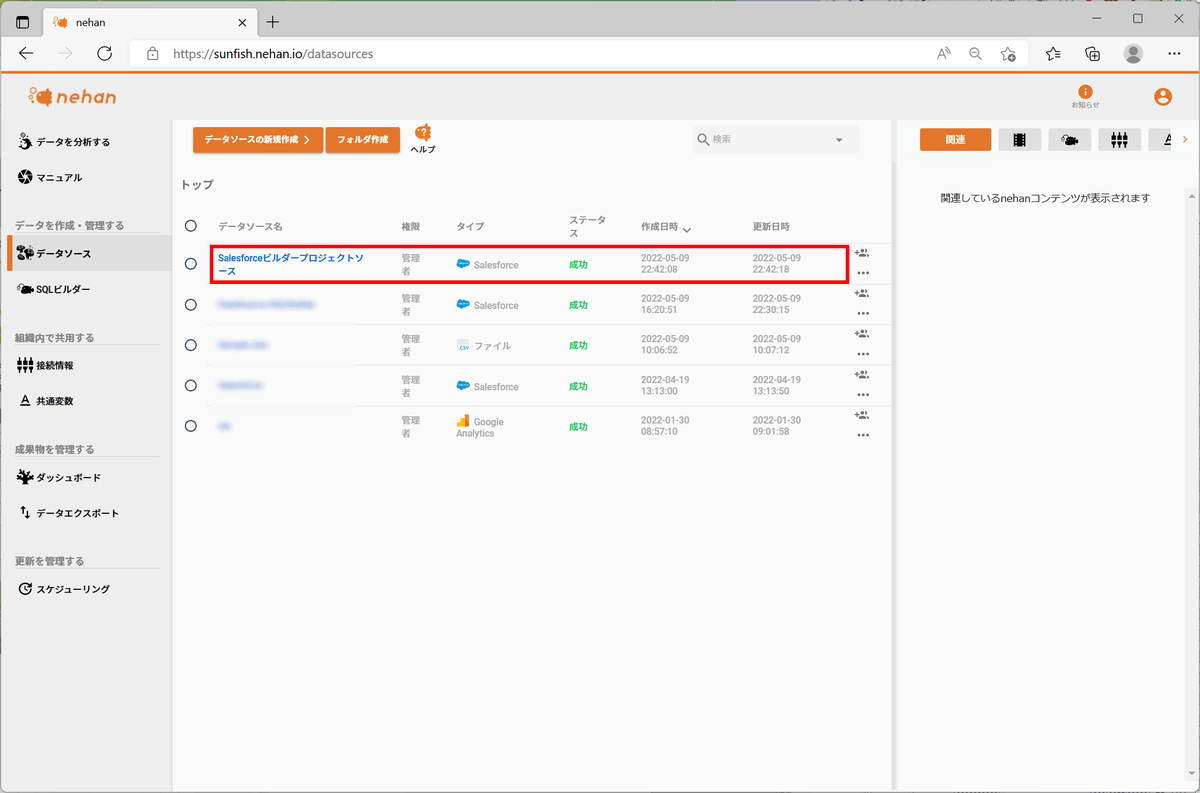Share the ファイル type datasource
Viewport: 1200px width, 793px height.
point(861,334)
